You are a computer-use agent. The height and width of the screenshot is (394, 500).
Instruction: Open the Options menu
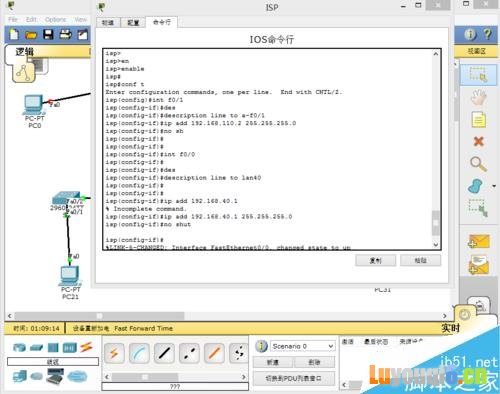[x=55, y=20]
